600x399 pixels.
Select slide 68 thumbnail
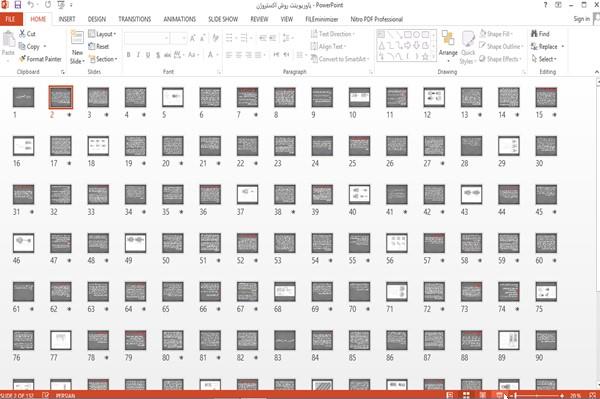285,292
